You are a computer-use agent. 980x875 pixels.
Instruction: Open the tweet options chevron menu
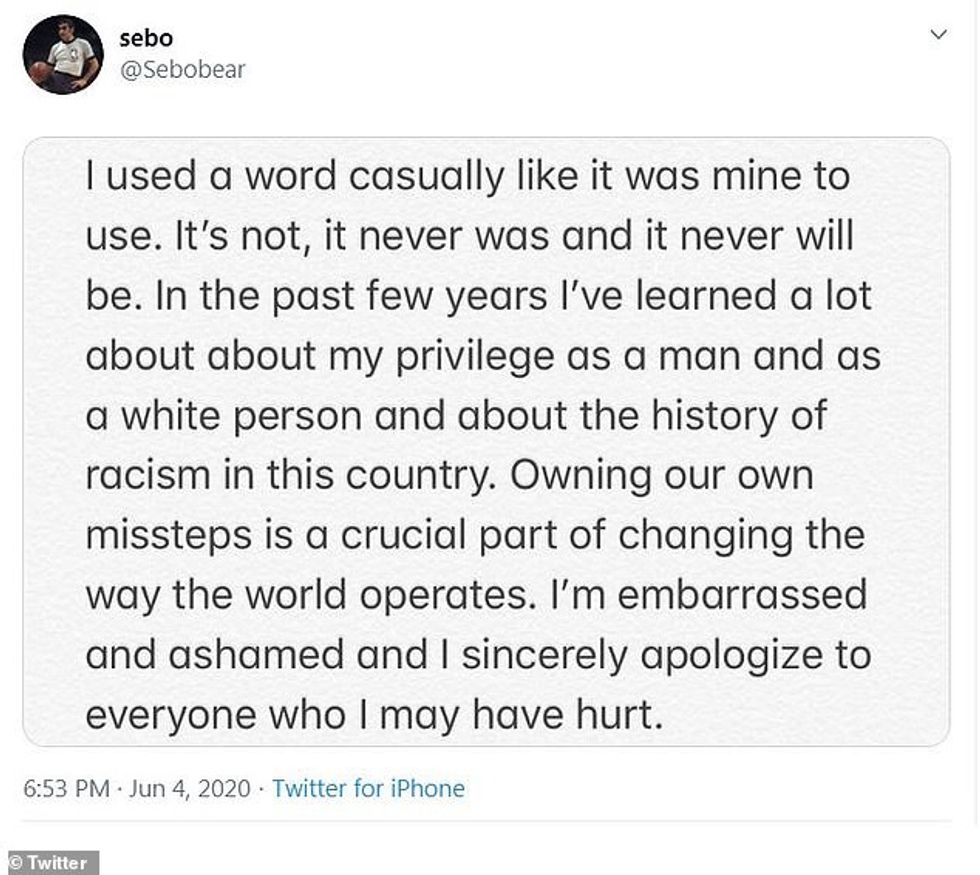938,35
